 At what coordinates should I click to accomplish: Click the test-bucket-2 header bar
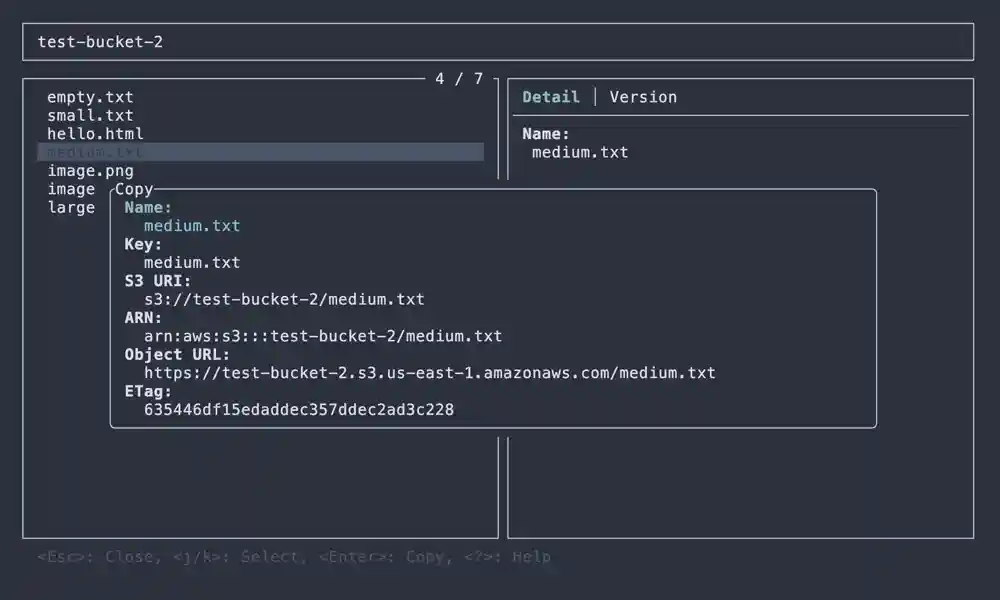tap(498, 42)
